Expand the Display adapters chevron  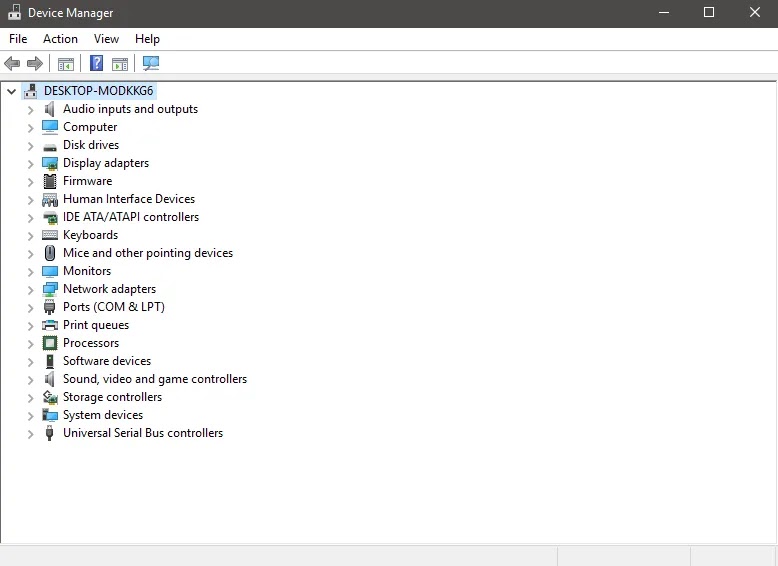pyautogui.click(x=30, y=164)
